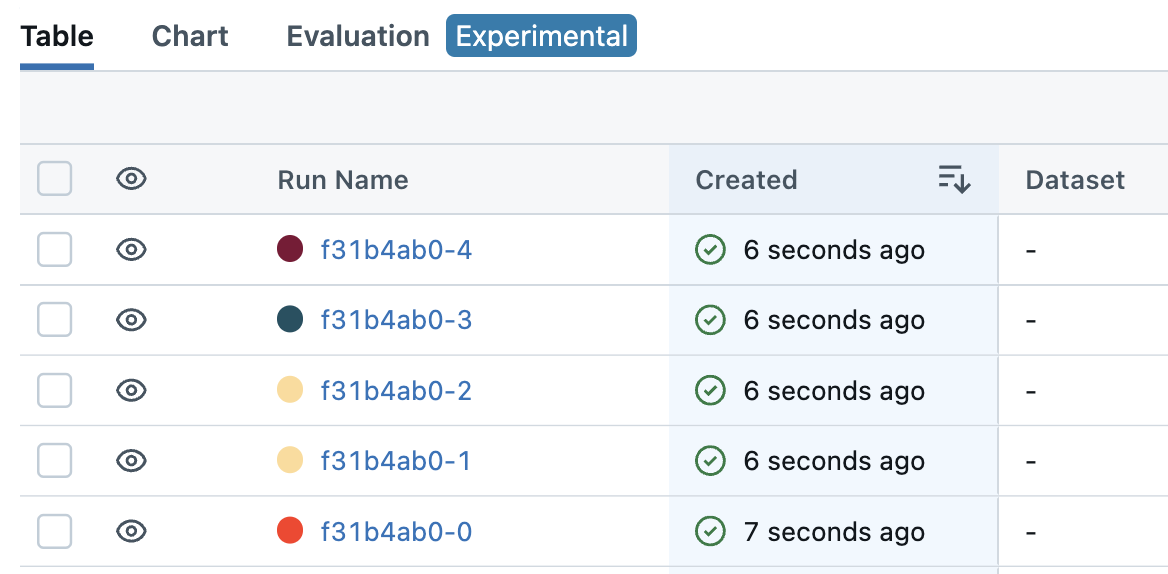
Task: Click "7 seconds ago" in f31b4ab0-0 row
Action: [834, 532]
